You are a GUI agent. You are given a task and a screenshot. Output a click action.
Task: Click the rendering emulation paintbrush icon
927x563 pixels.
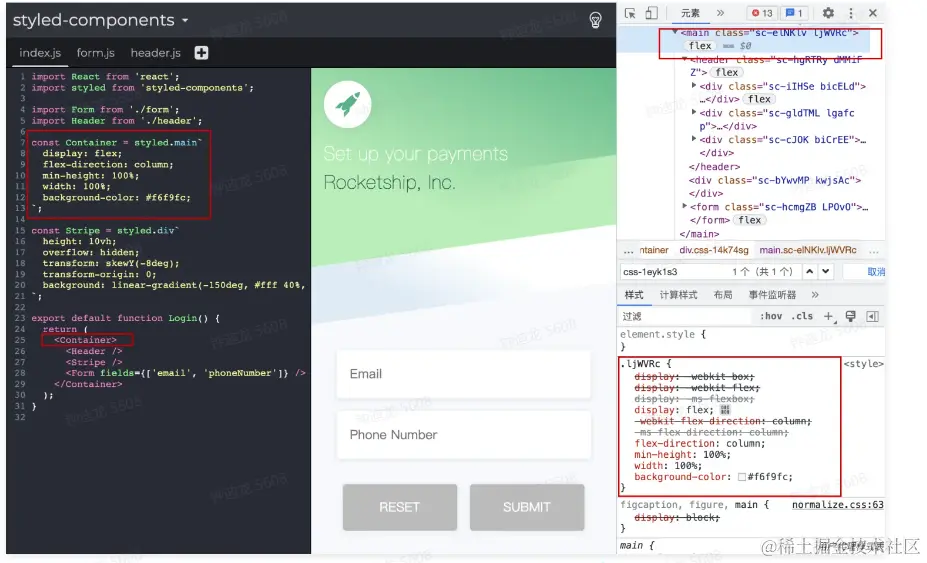coord(850,316)
